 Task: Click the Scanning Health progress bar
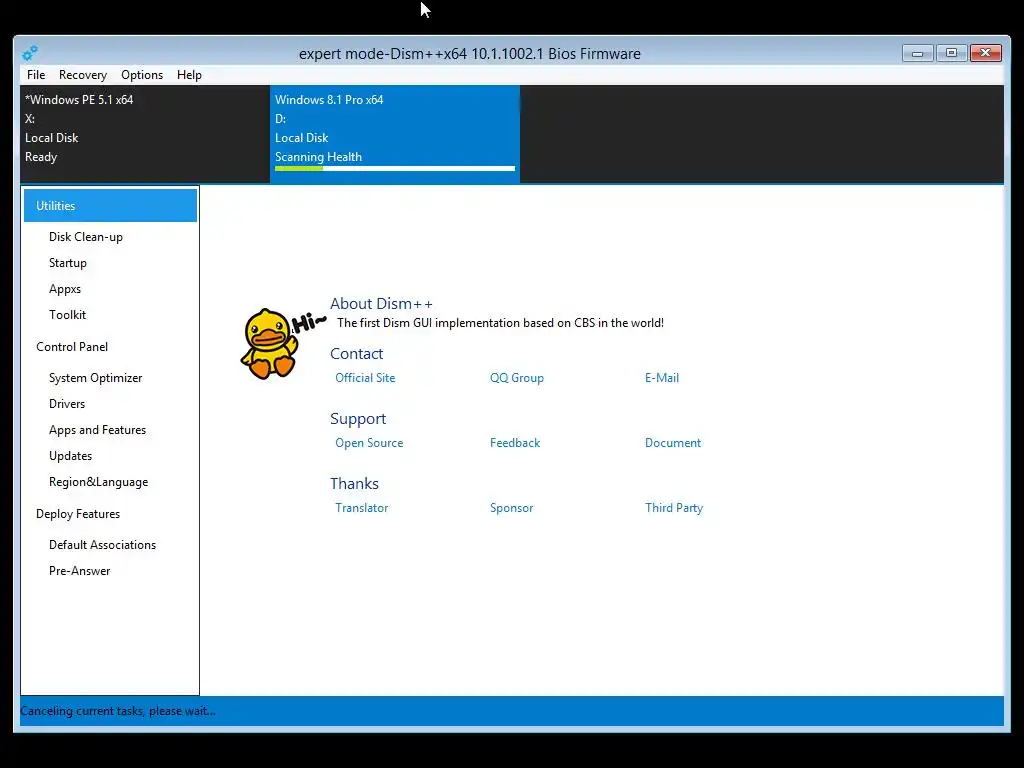pyautogui.click(x=394, y=168)
